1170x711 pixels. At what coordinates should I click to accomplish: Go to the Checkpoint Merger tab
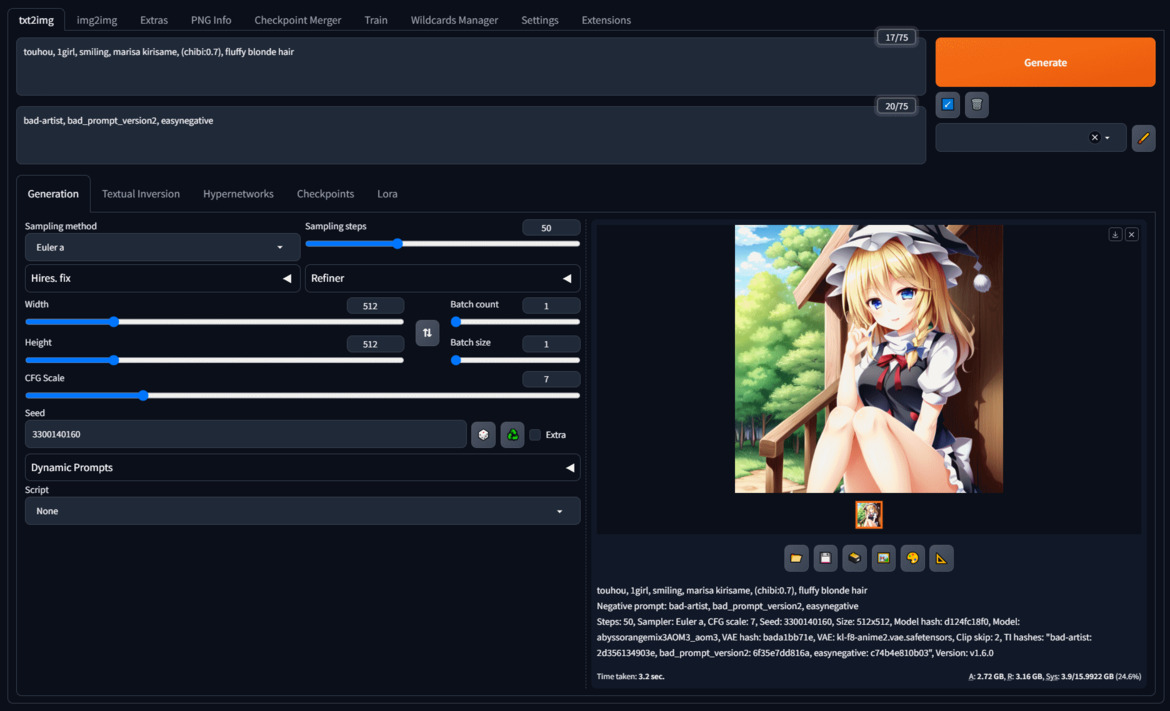click(x=298, y=20)
